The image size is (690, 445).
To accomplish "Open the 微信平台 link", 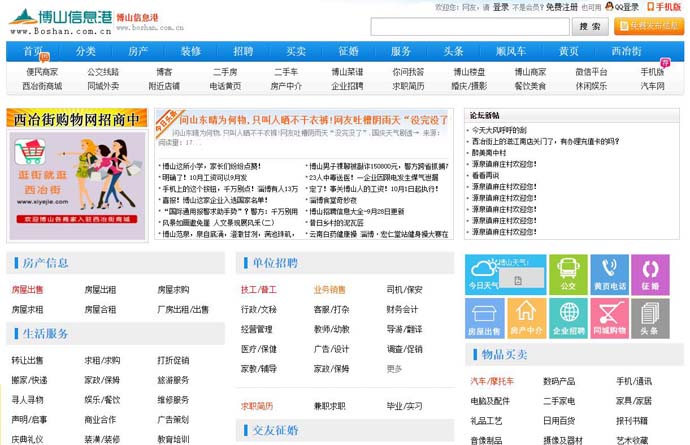I will pyautogui.click(x=591, y=72).
